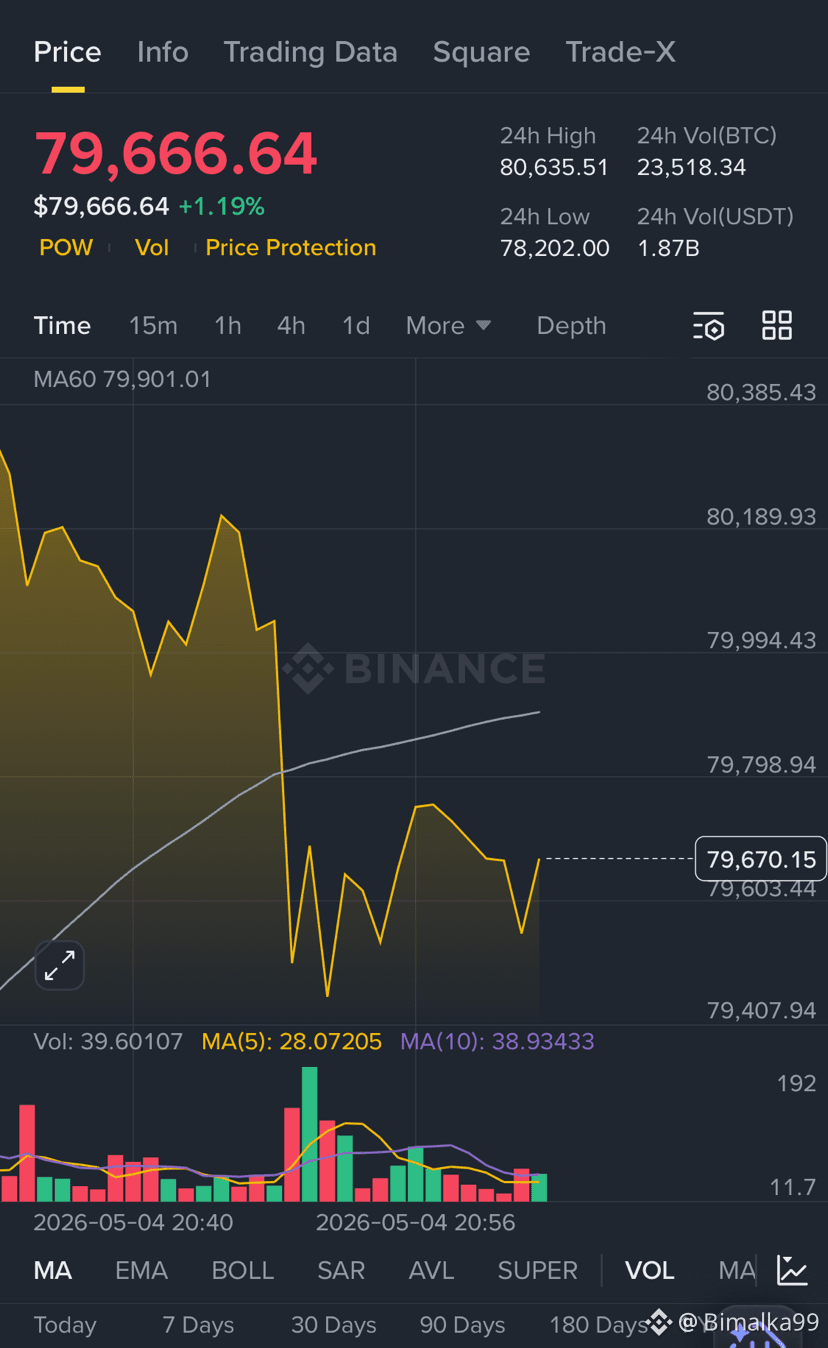Select the 7 Days performance range
The height and width of the screenshot is (1348, 828).
point(198,1326)
